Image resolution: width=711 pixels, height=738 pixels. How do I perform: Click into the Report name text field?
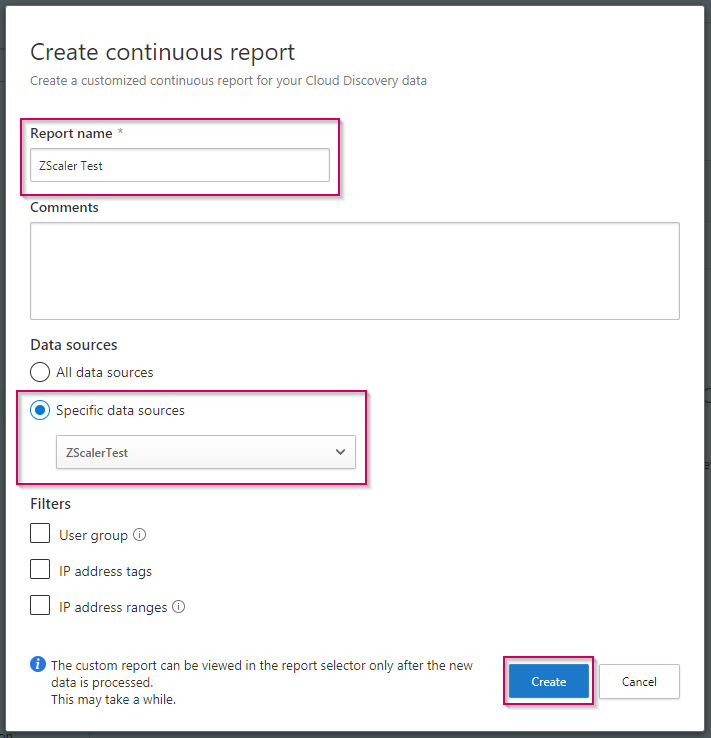point(180,165)
